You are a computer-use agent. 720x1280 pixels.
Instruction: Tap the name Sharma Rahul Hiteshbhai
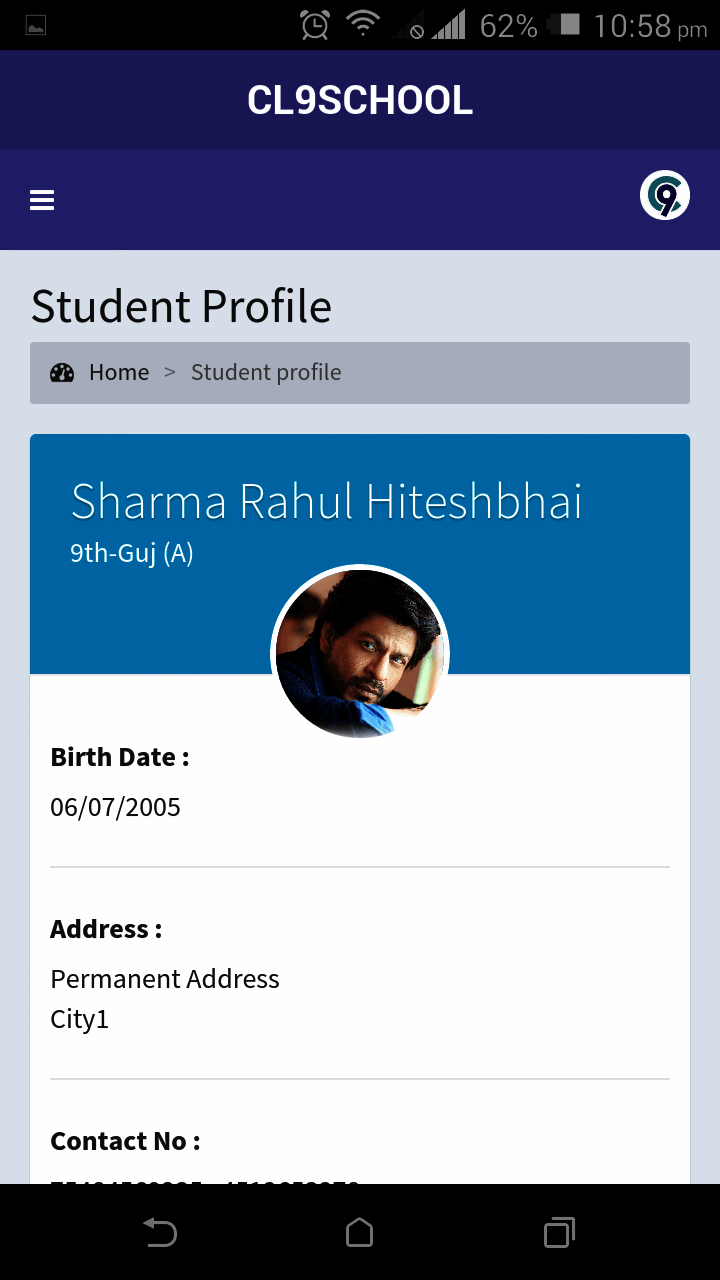point(326,501)
